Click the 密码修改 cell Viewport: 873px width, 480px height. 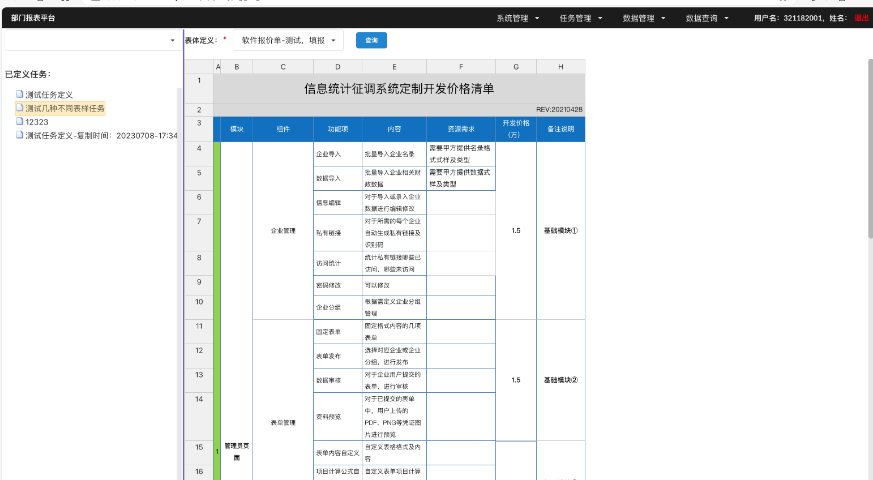[338, 285]
